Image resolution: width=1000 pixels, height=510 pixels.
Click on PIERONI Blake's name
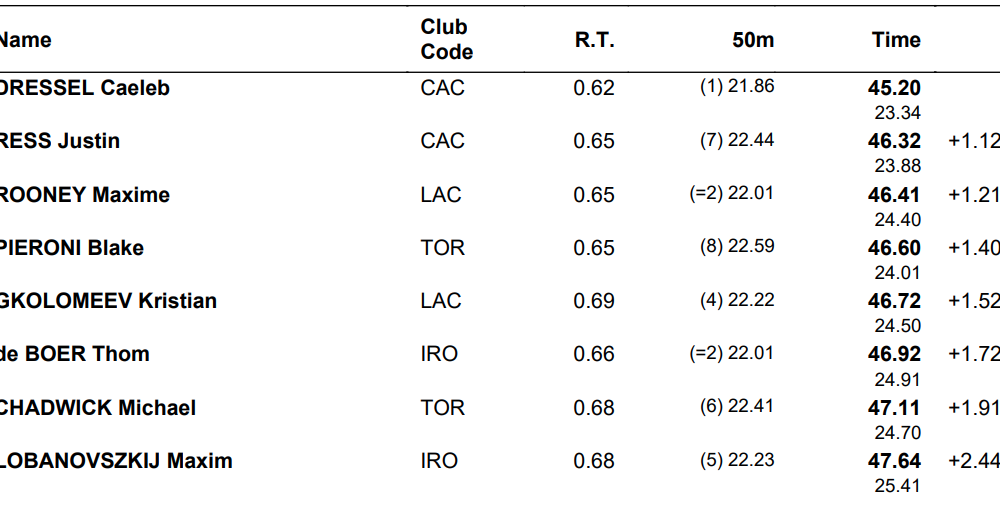(72, 248)
